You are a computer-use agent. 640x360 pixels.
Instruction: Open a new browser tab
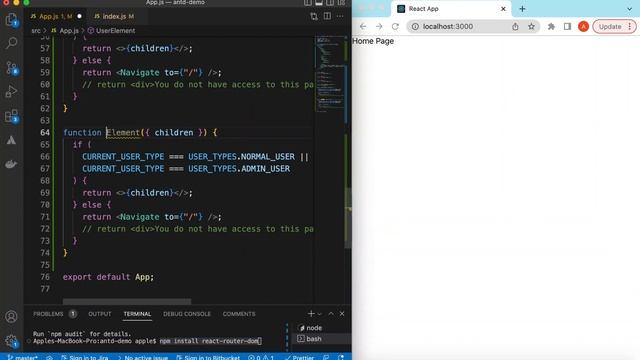[522, 9]
